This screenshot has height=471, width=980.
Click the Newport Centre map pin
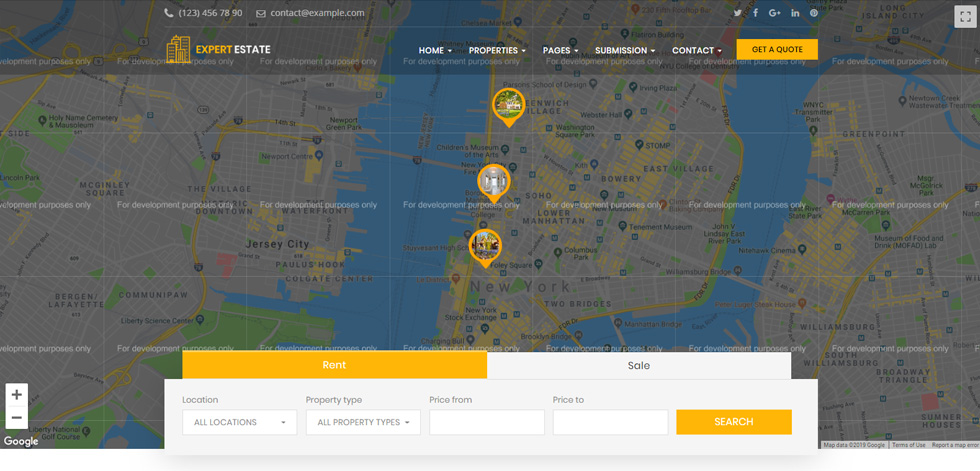coord(319,155)
